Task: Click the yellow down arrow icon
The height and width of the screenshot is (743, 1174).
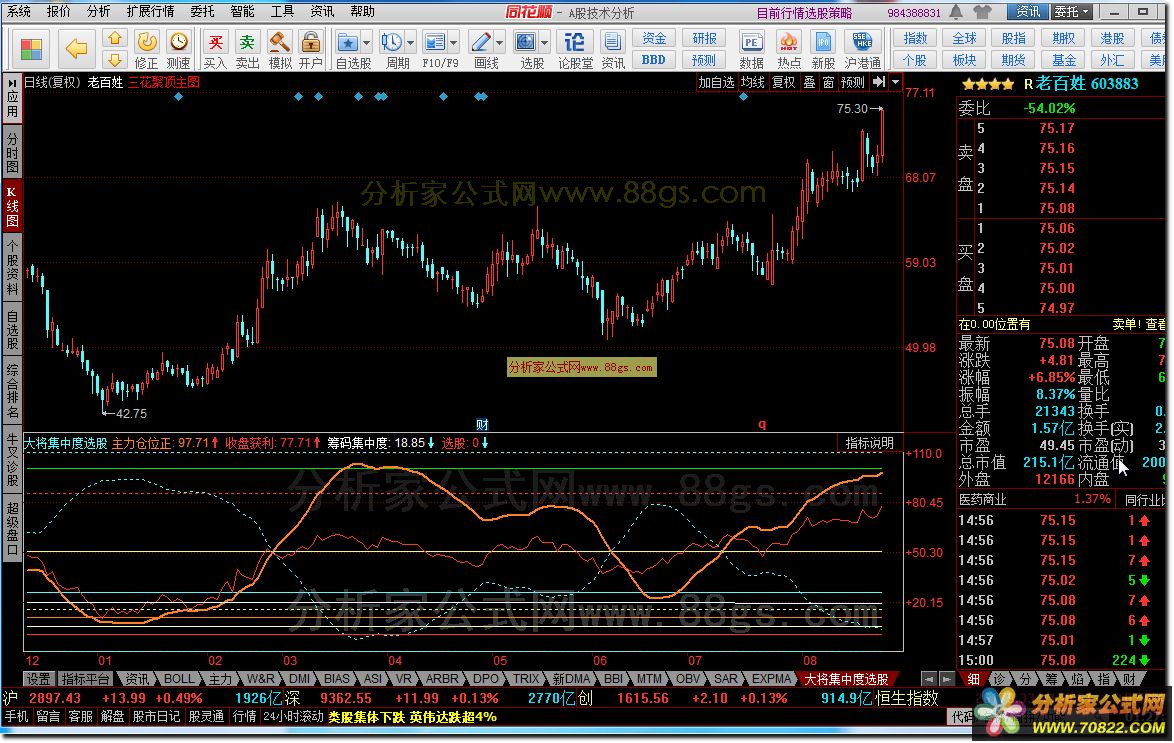Action: pos(114,59)
